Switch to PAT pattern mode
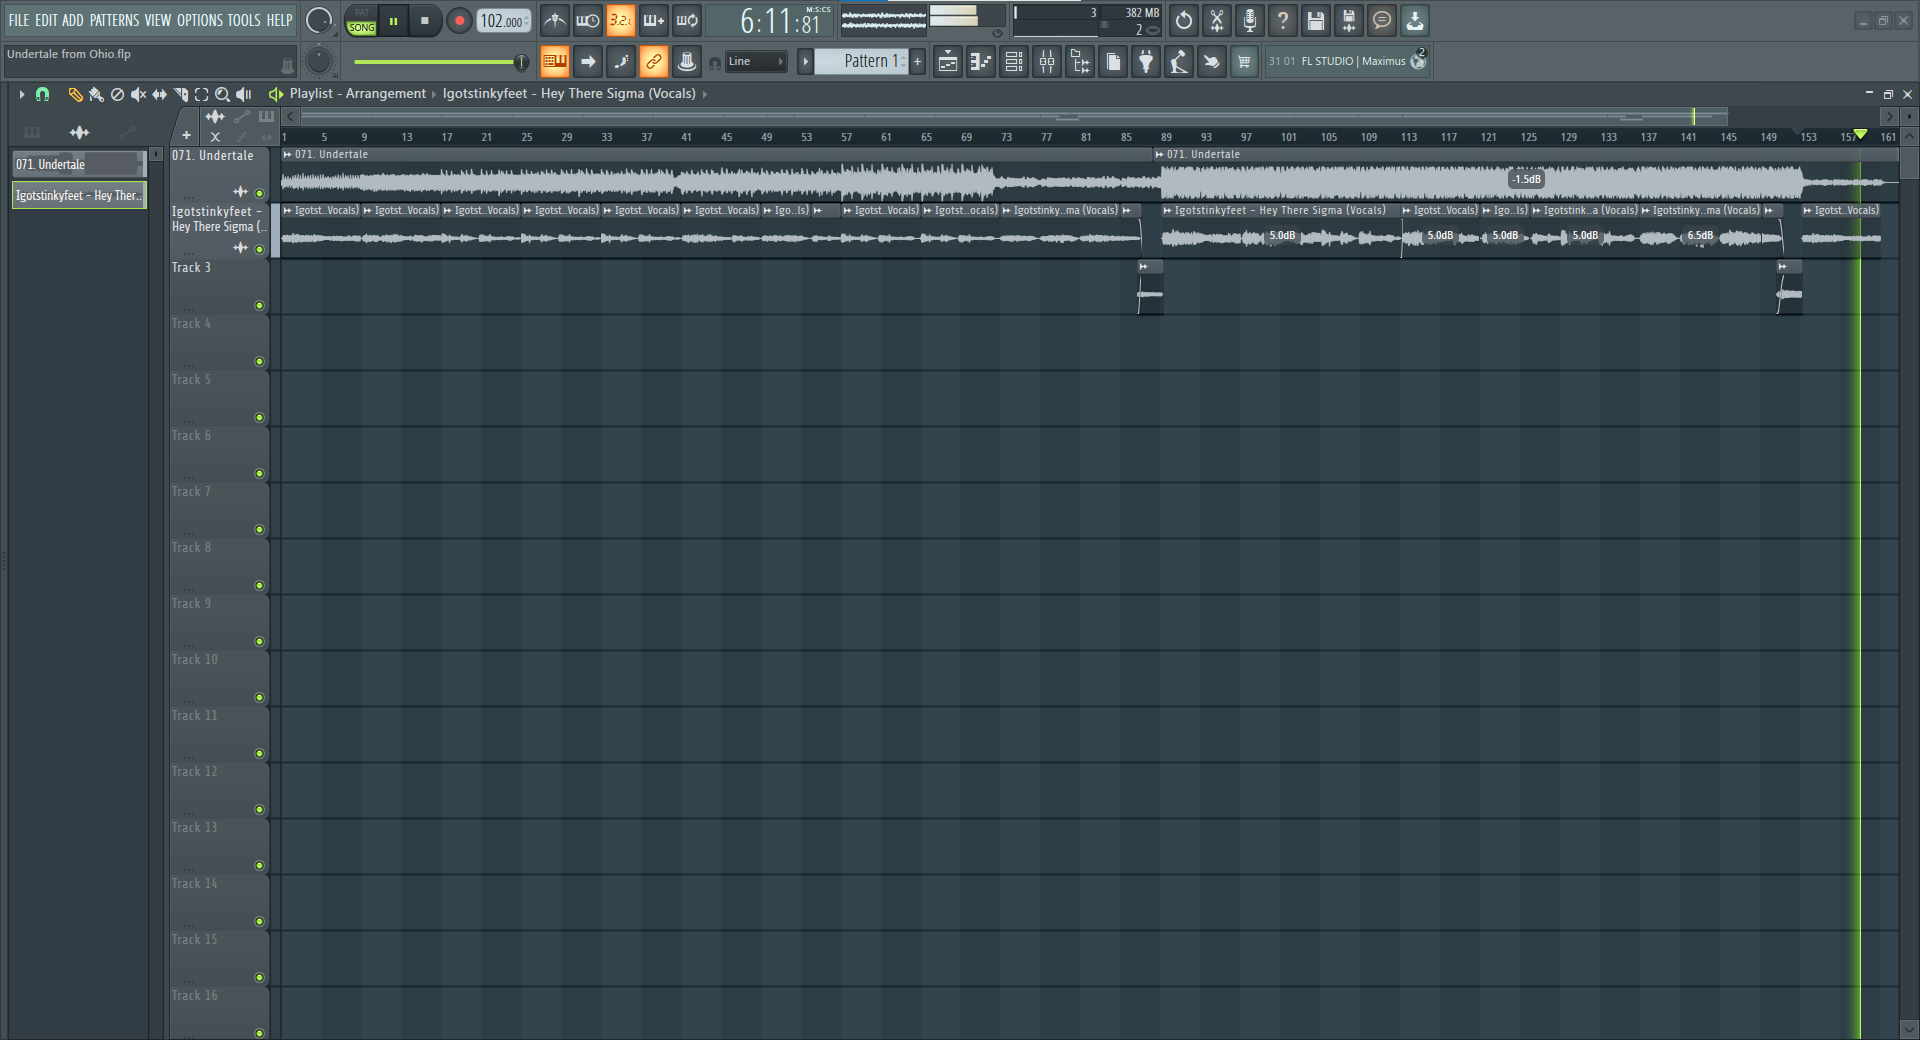This screenshot has height=1040, width=1920. click(x=361, y=13)
